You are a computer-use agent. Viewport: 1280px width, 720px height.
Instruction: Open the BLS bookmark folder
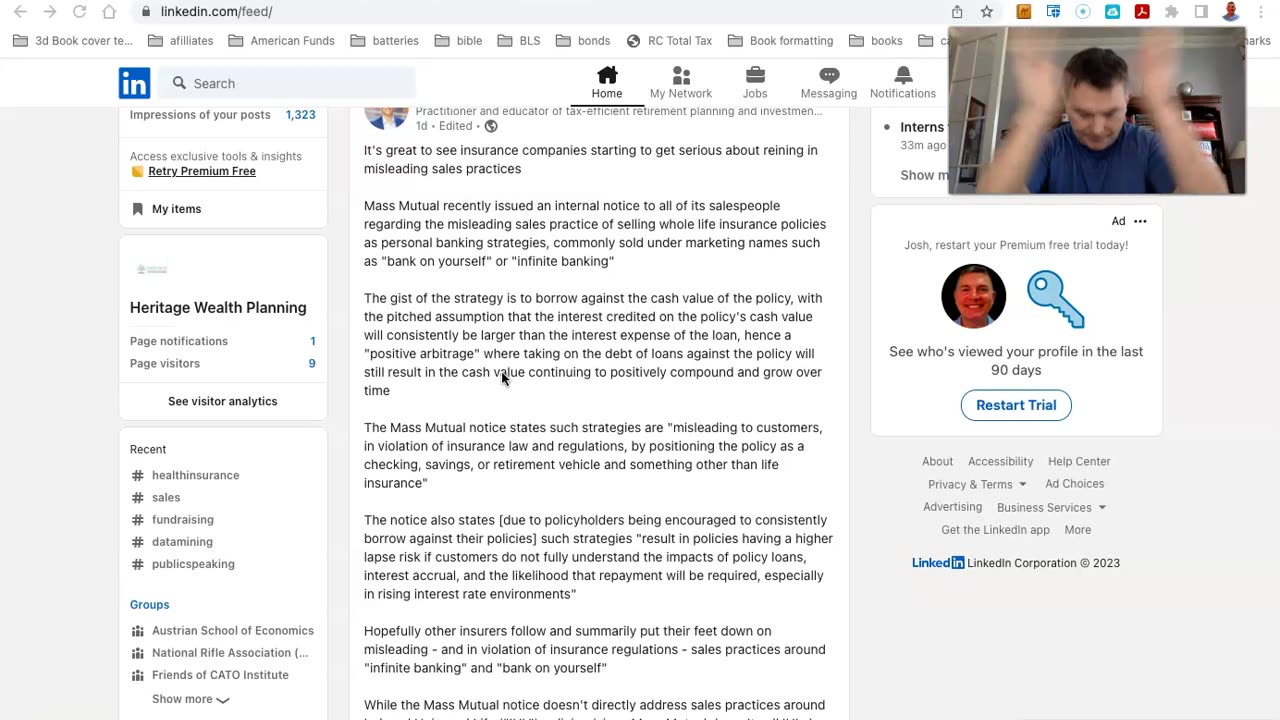click(x=517, y=41)
